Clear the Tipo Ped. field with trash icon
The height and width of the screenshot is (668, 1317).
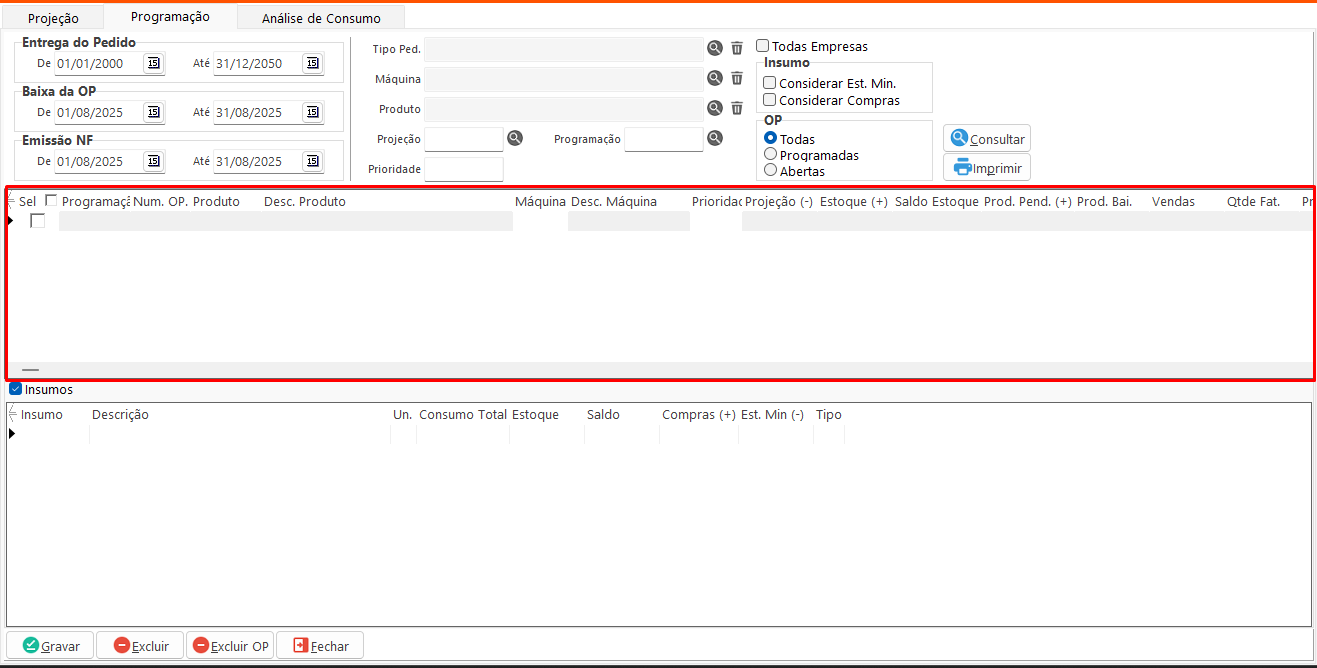pos(737,48)
